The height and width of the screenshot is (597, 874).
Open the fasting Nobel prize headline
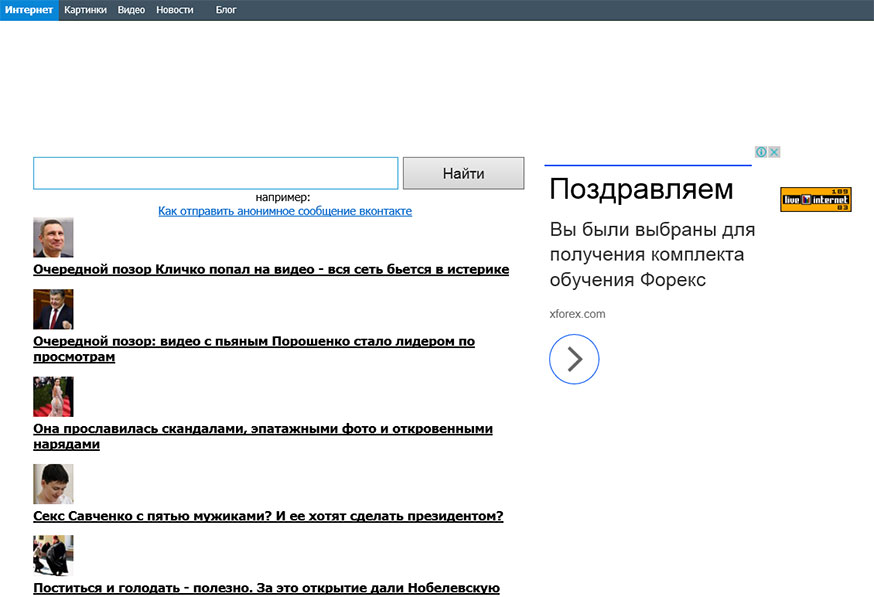coord(266,588)
